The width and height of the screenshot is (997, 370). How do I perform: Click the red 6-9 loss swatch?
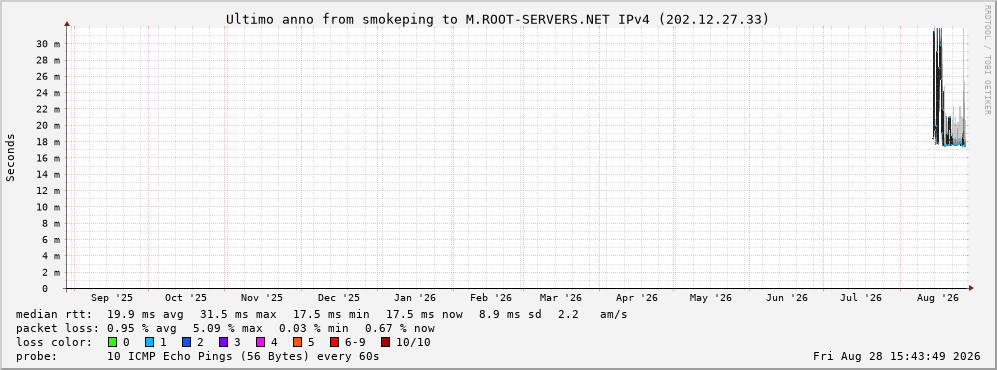tap(334, 342)
